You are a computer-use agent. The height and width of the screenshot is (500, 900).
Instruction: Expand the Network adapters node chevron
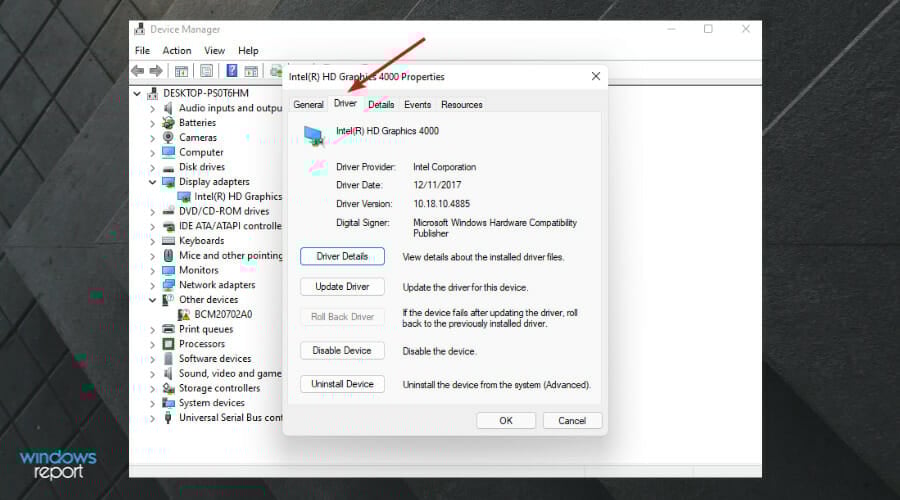[152, 285]
